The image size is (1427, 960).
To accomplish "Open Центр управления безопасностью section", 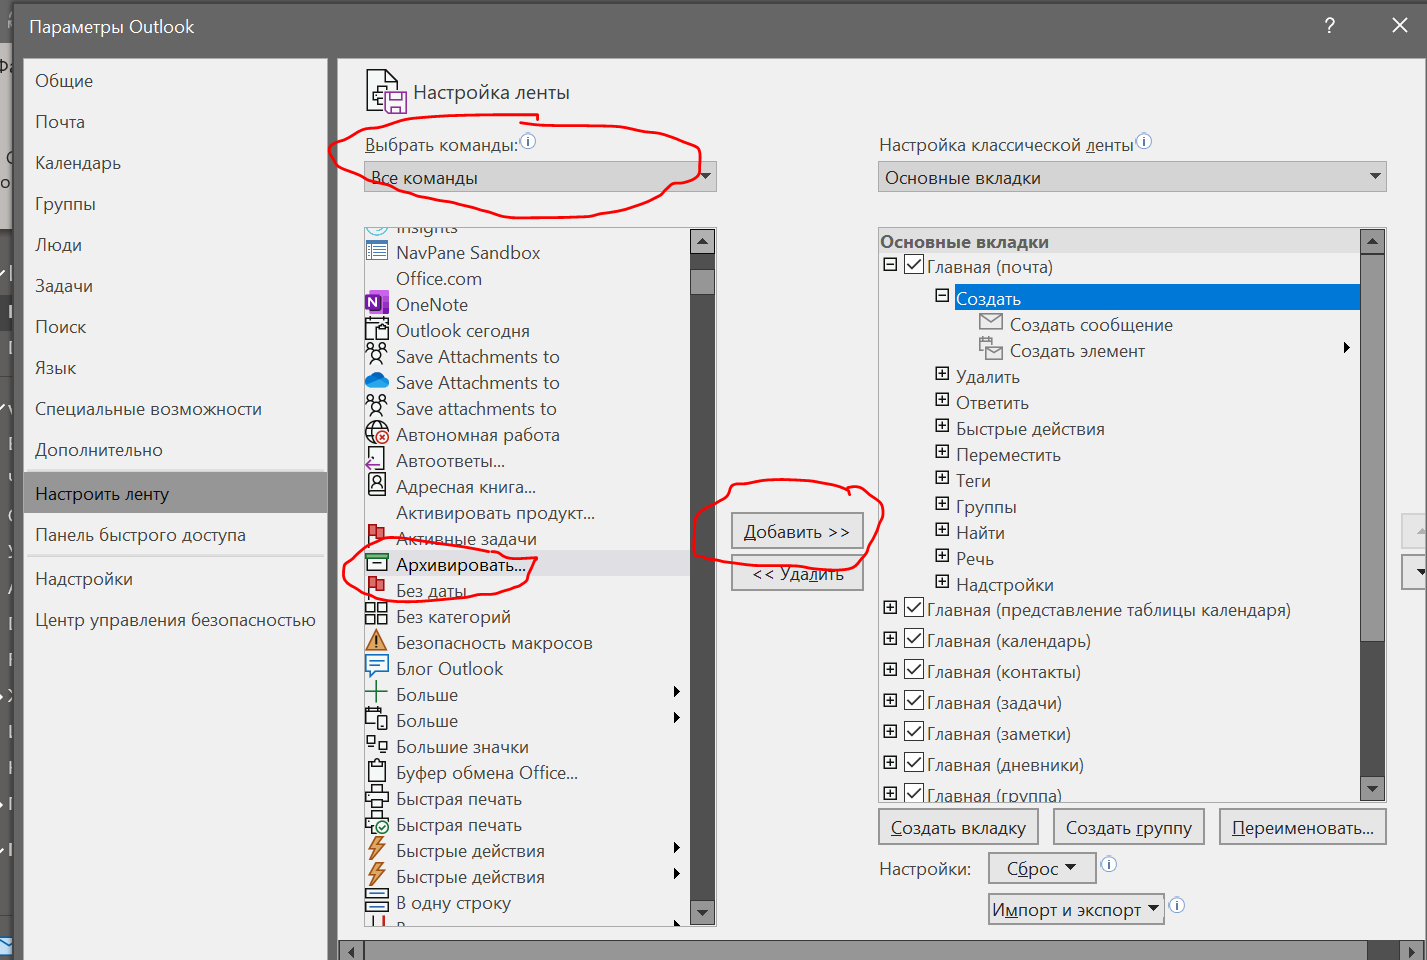I will (175, 620).
